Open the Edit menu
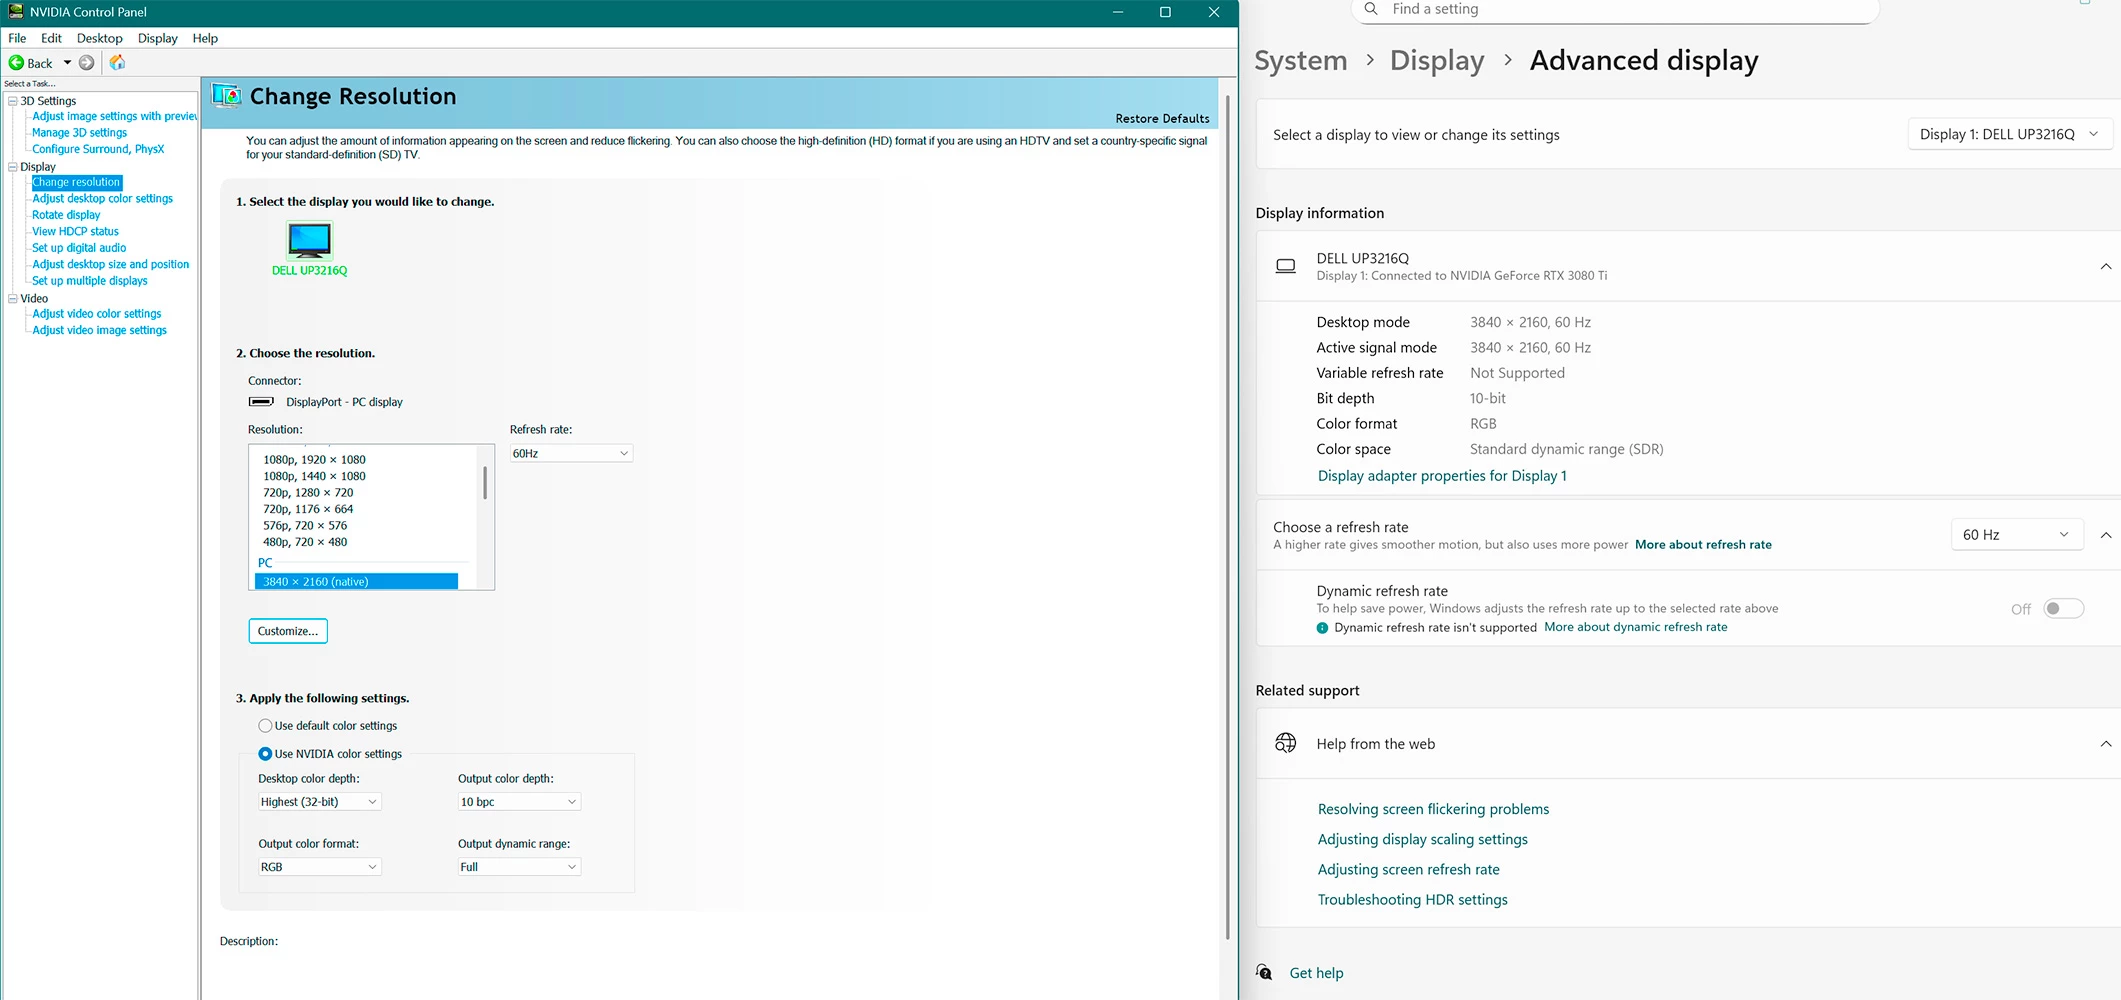2121x1000 pixels. pos(51,38)
